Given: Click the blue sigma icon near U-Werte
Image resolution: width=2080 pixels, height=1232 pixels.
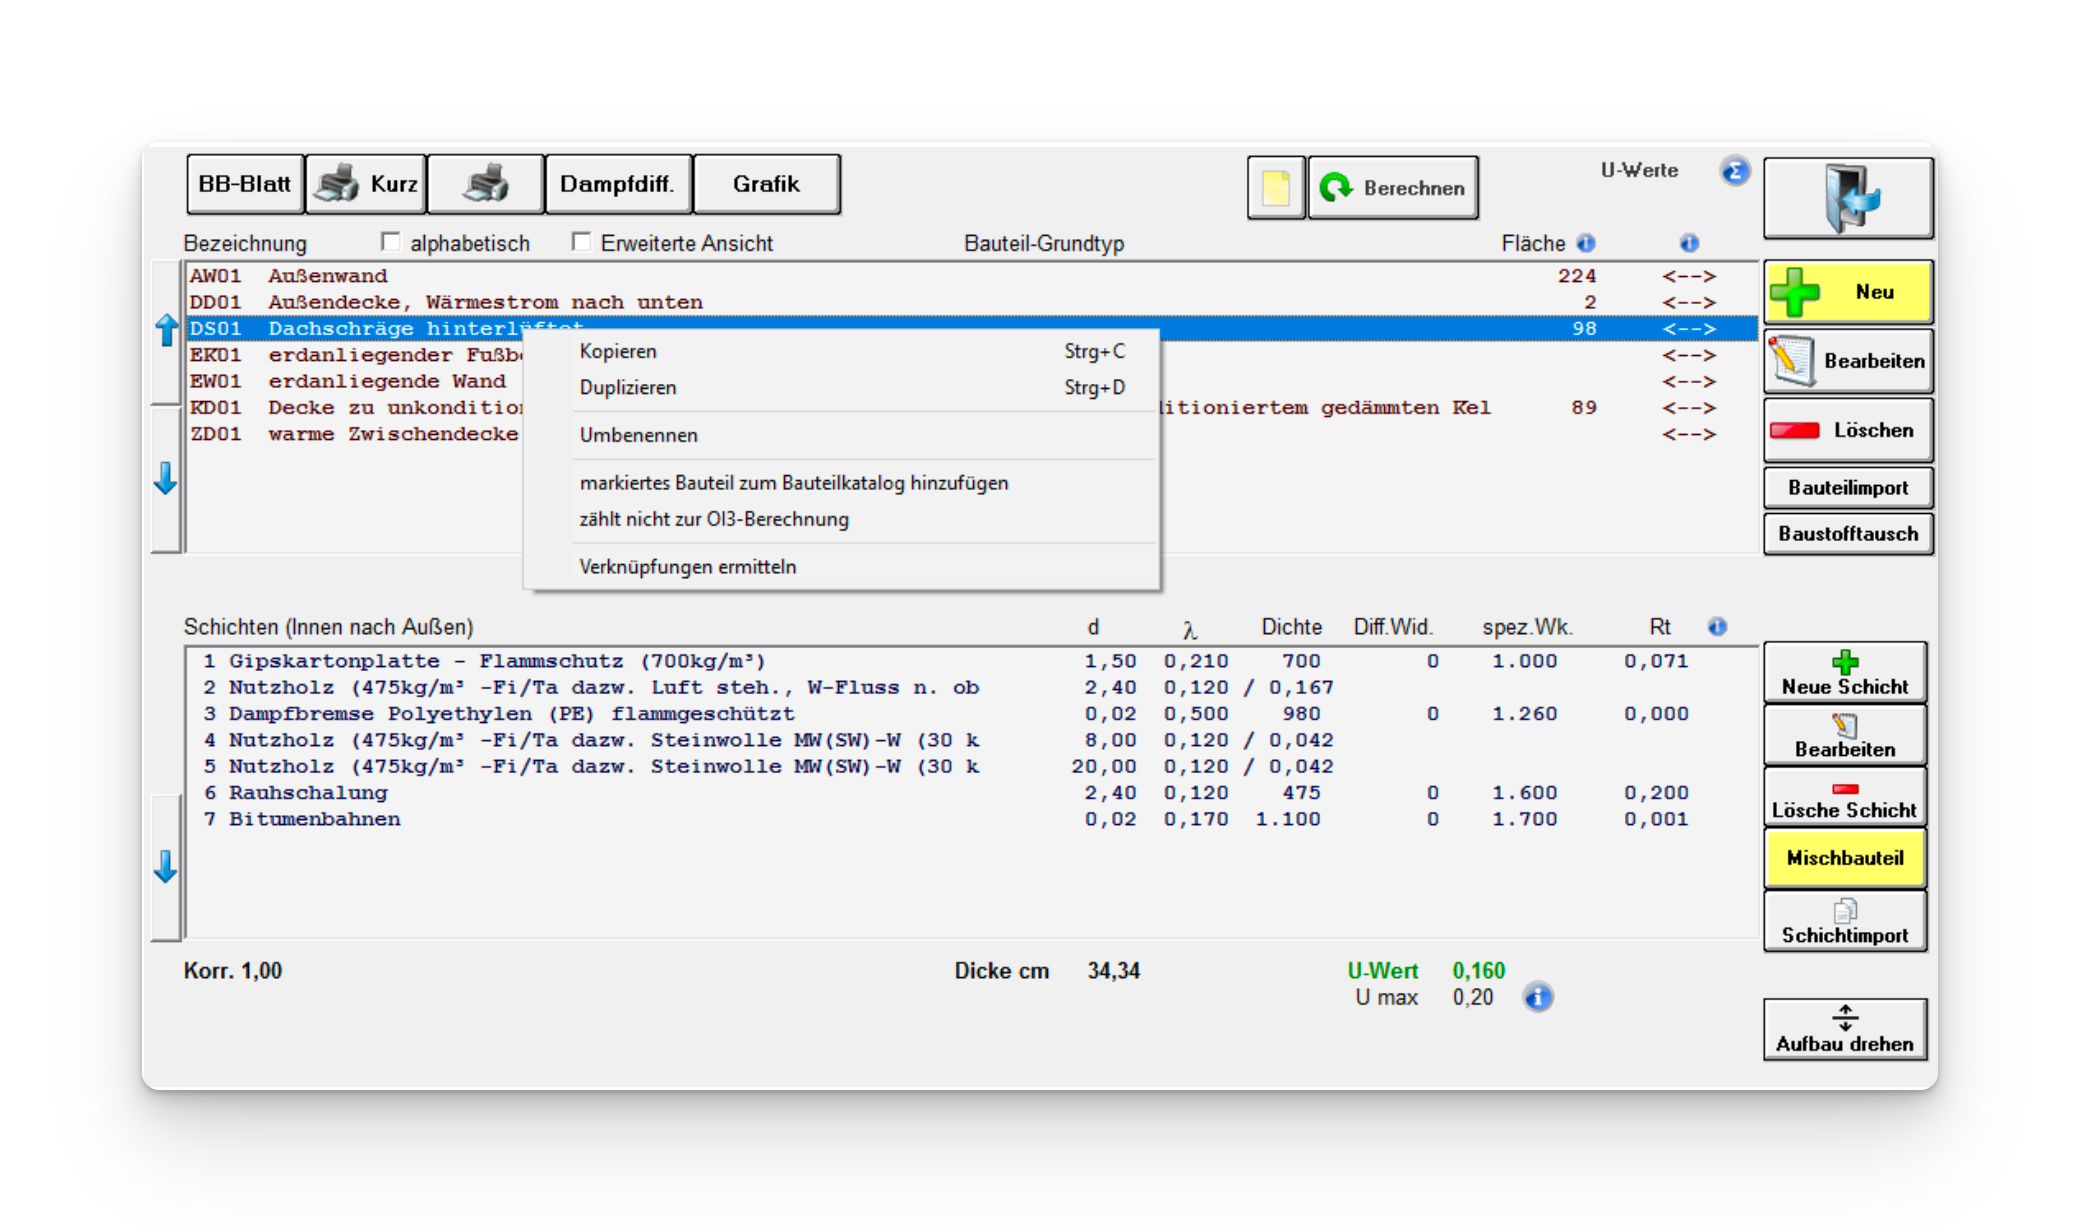Looking at the screenshot, I should pos(1735,171).
